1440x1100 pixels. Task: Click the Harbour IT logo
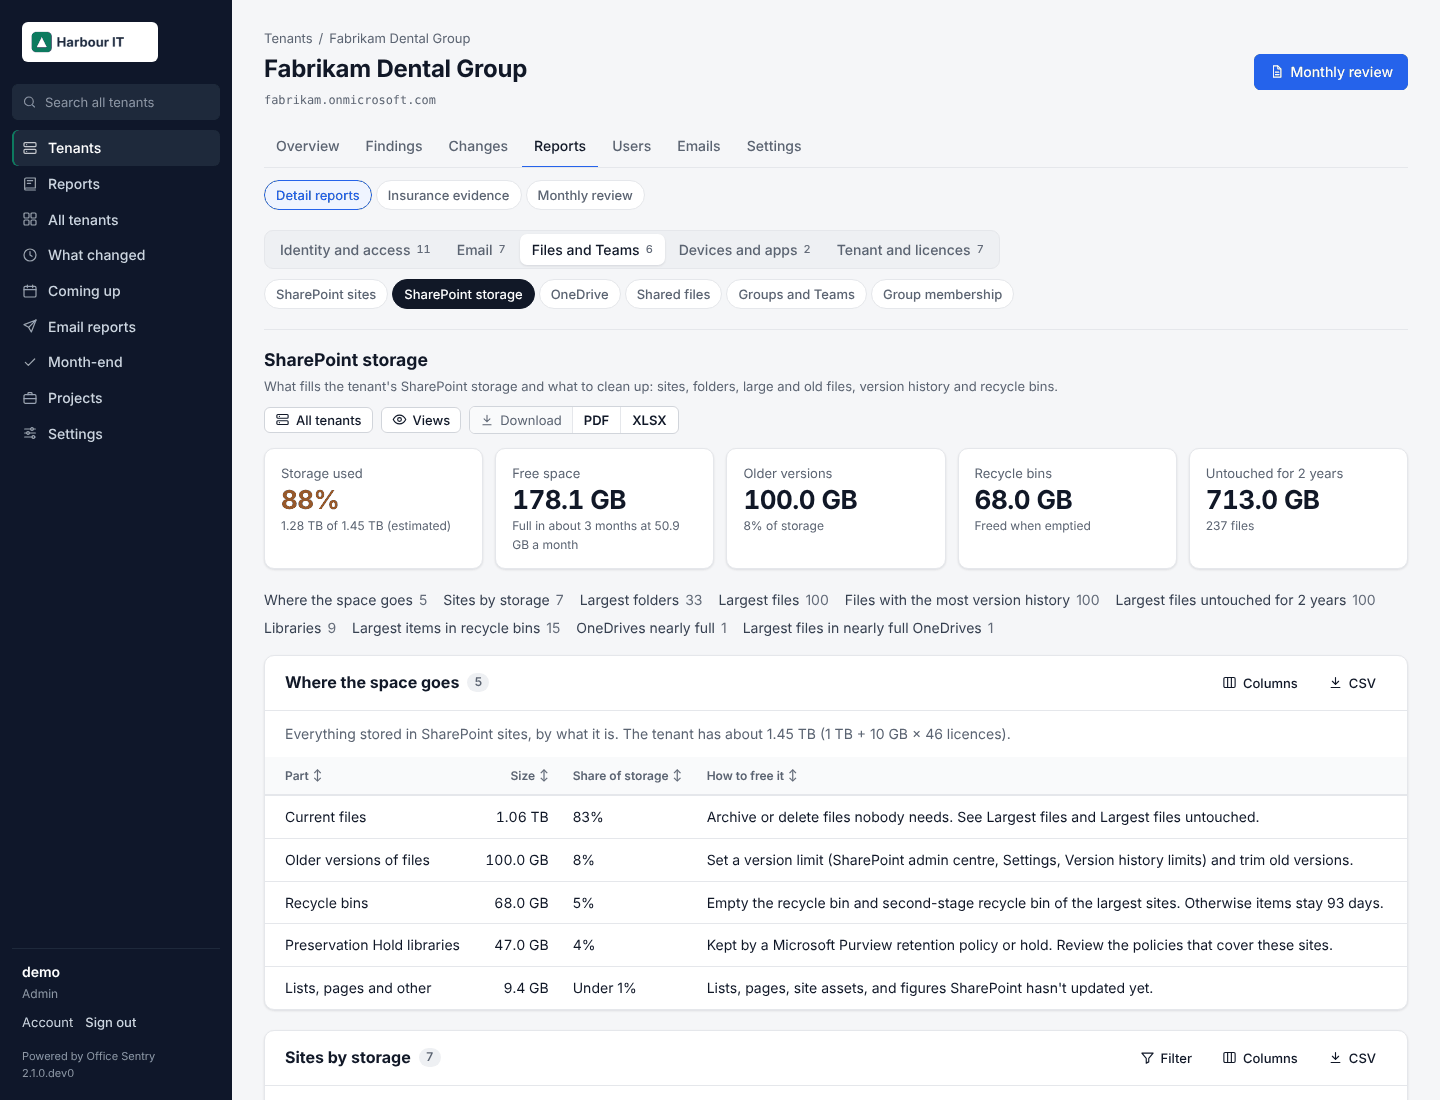tap(90, 42)
